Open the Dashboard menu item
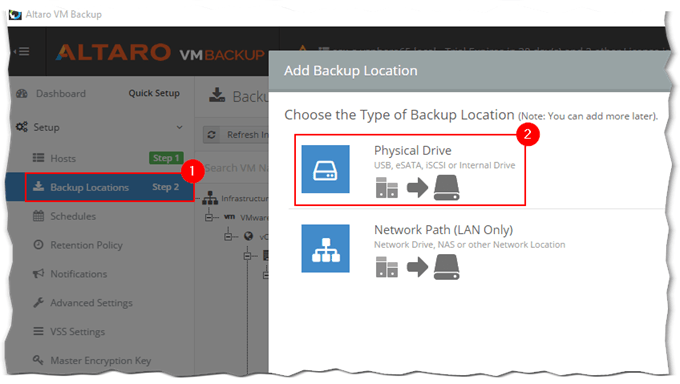Viewport: 680px width, 384px height. point(61,94)
